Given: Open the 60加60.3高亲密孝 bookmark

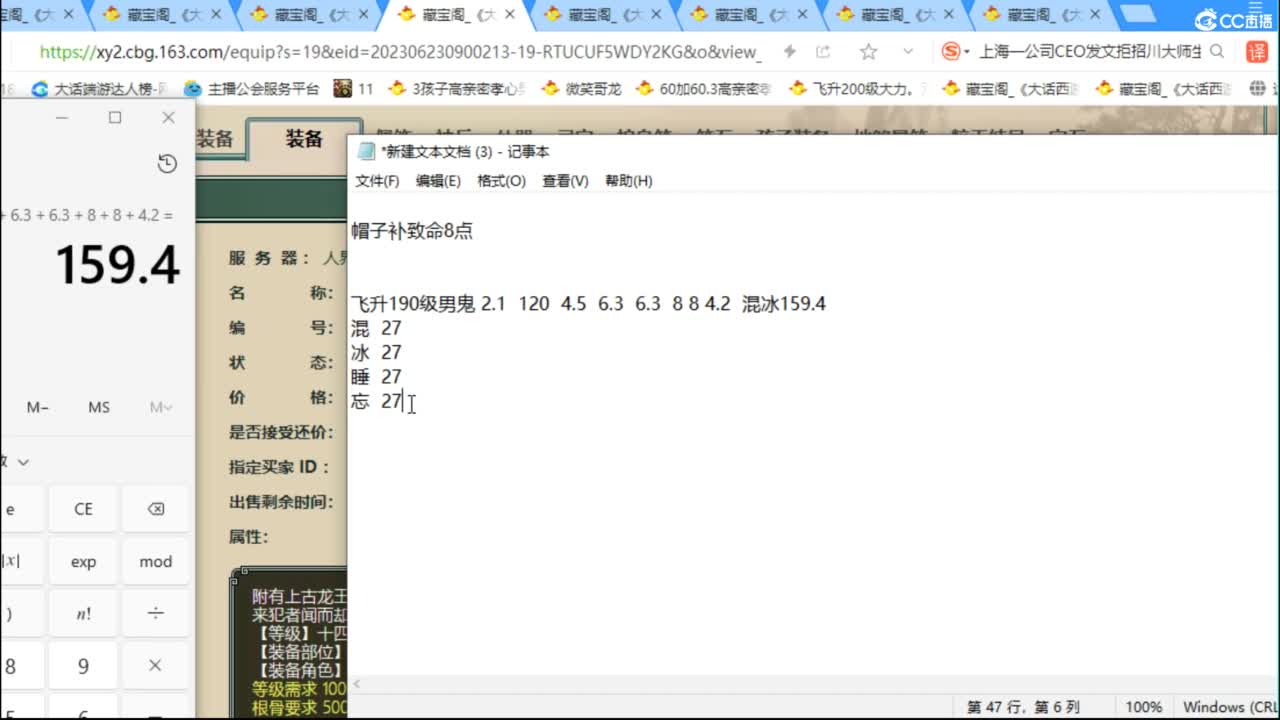Looking at the screenshot, I should tap(705, 89).
